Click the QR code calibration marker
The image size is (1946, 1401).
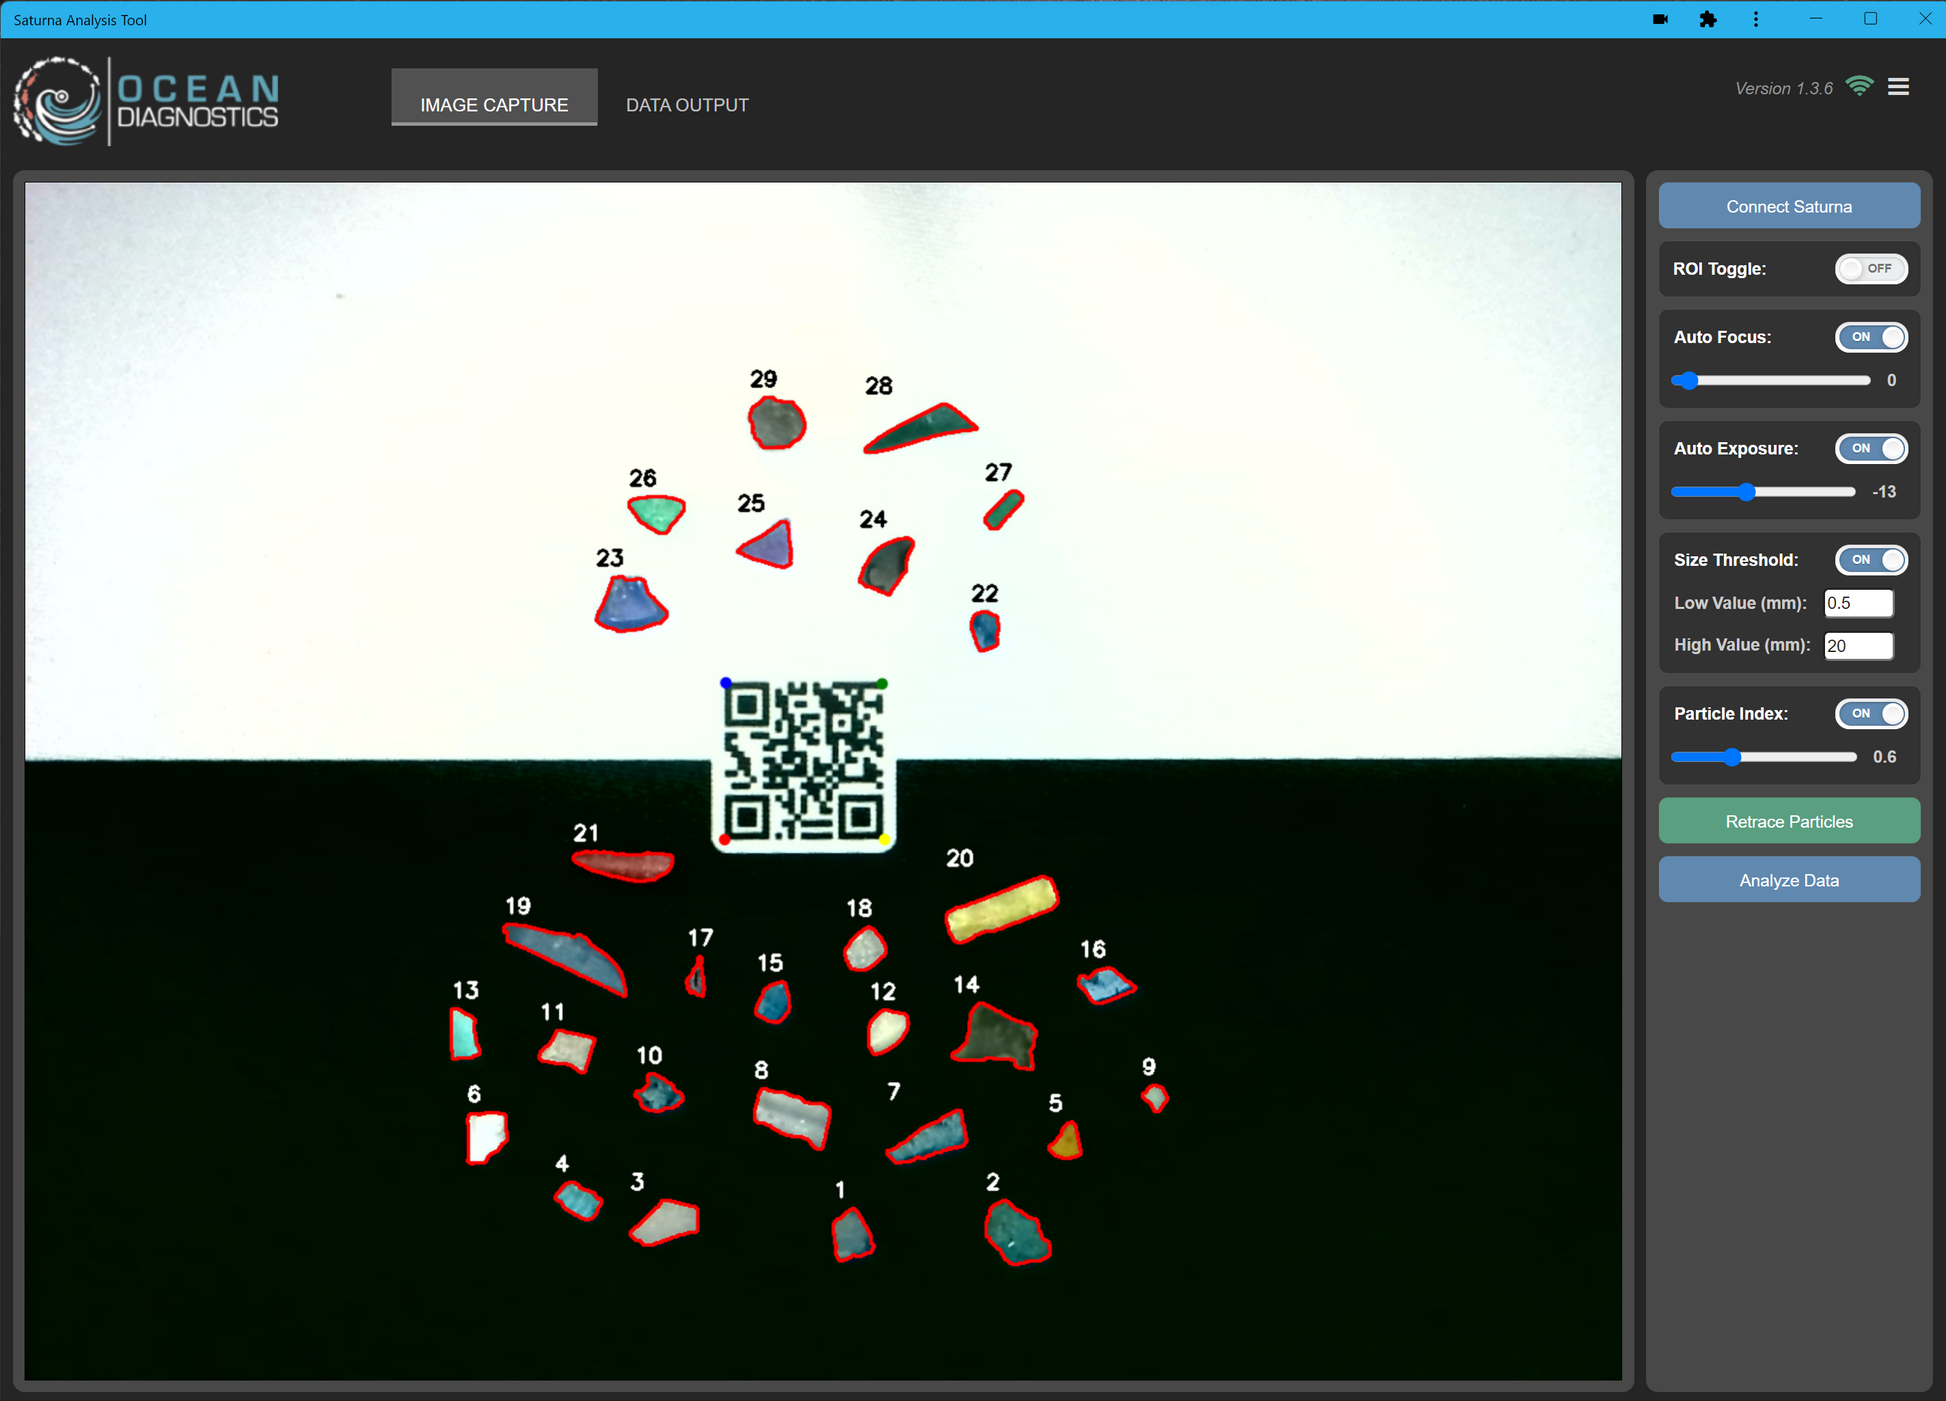coord(804,762)
